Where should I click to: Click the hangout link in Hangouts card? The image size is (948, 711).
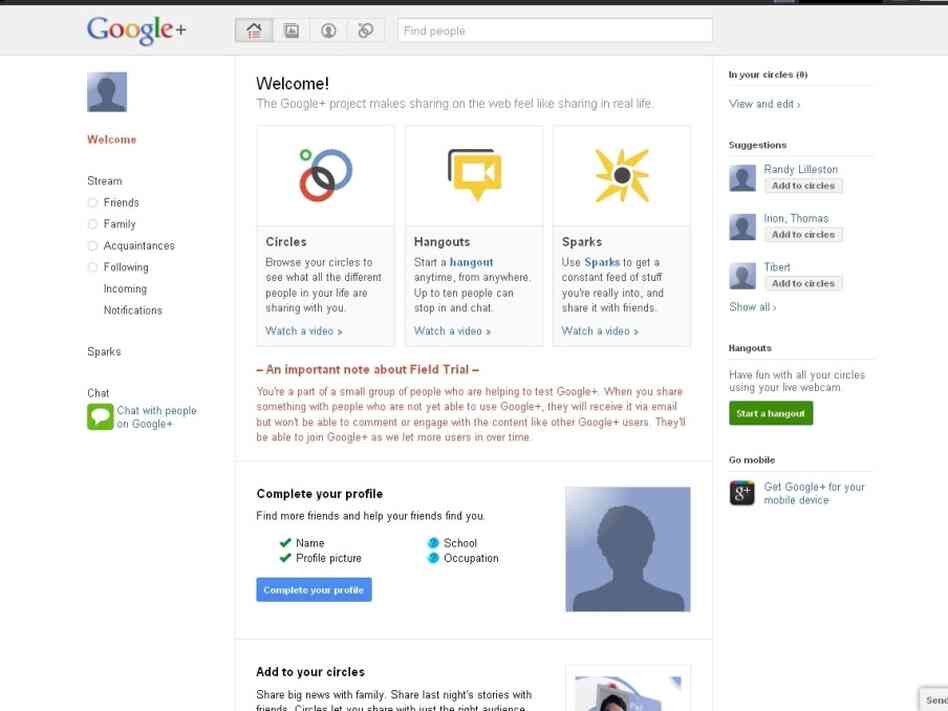coord(472,262)
